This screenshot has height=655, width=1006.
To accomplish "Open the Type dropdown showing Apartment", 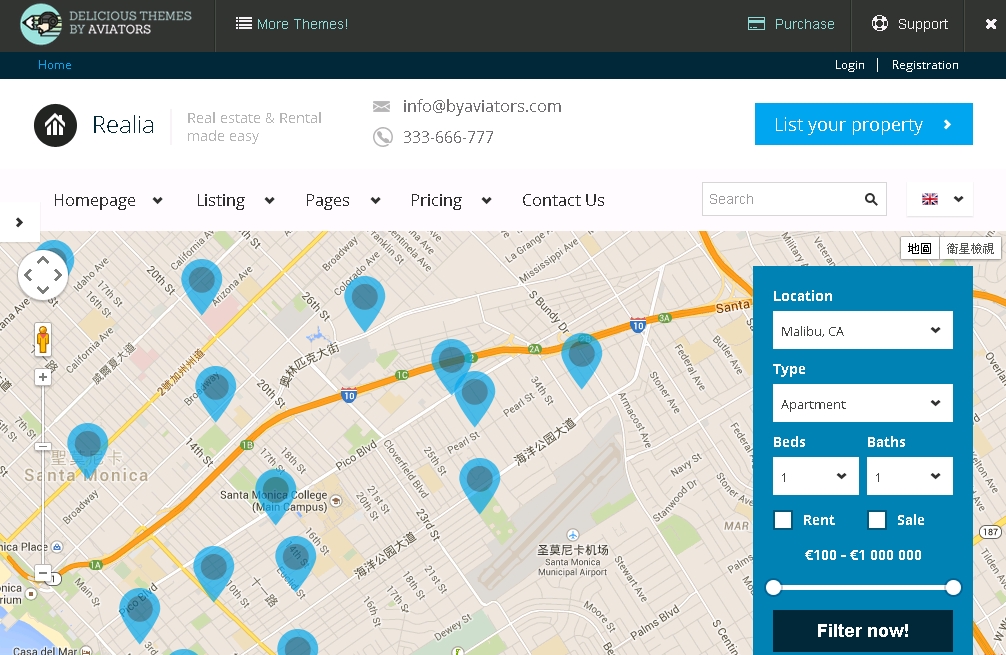I will 862,403.
